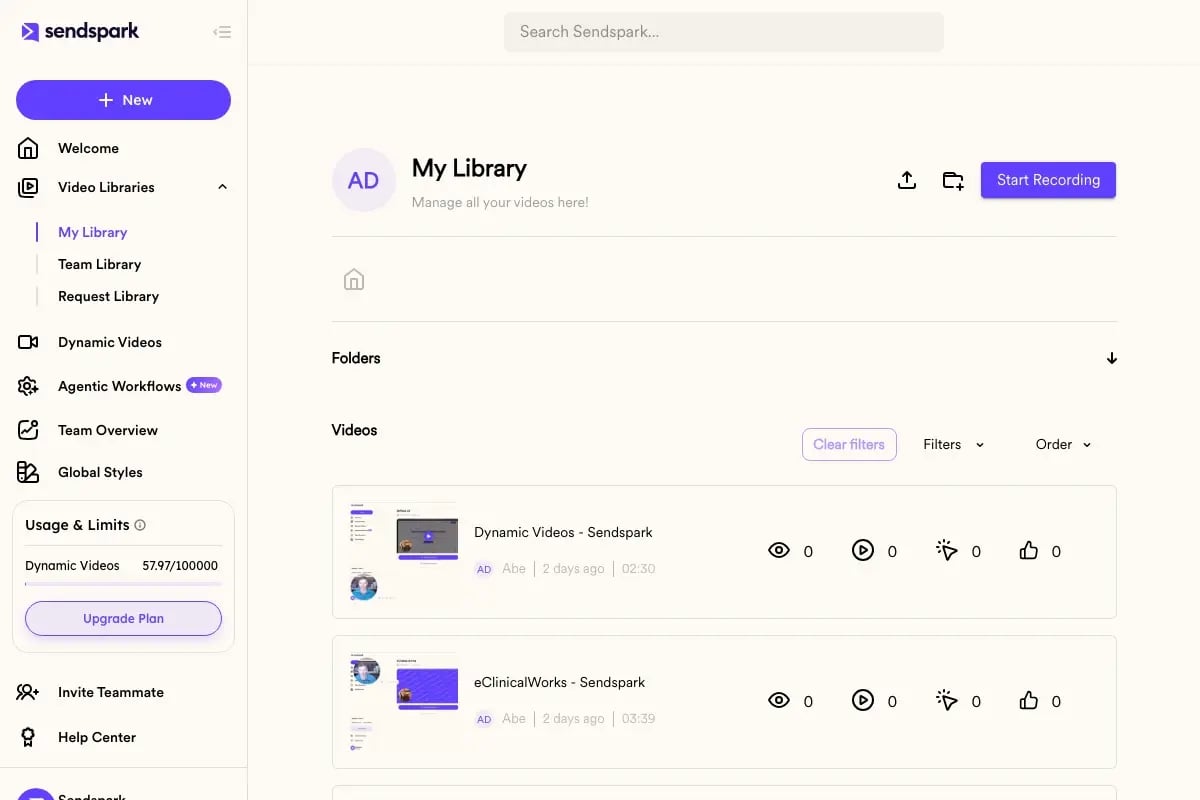
Task: Click "Manage all your videos here!" subtitle
Action: tap(500, 202)
